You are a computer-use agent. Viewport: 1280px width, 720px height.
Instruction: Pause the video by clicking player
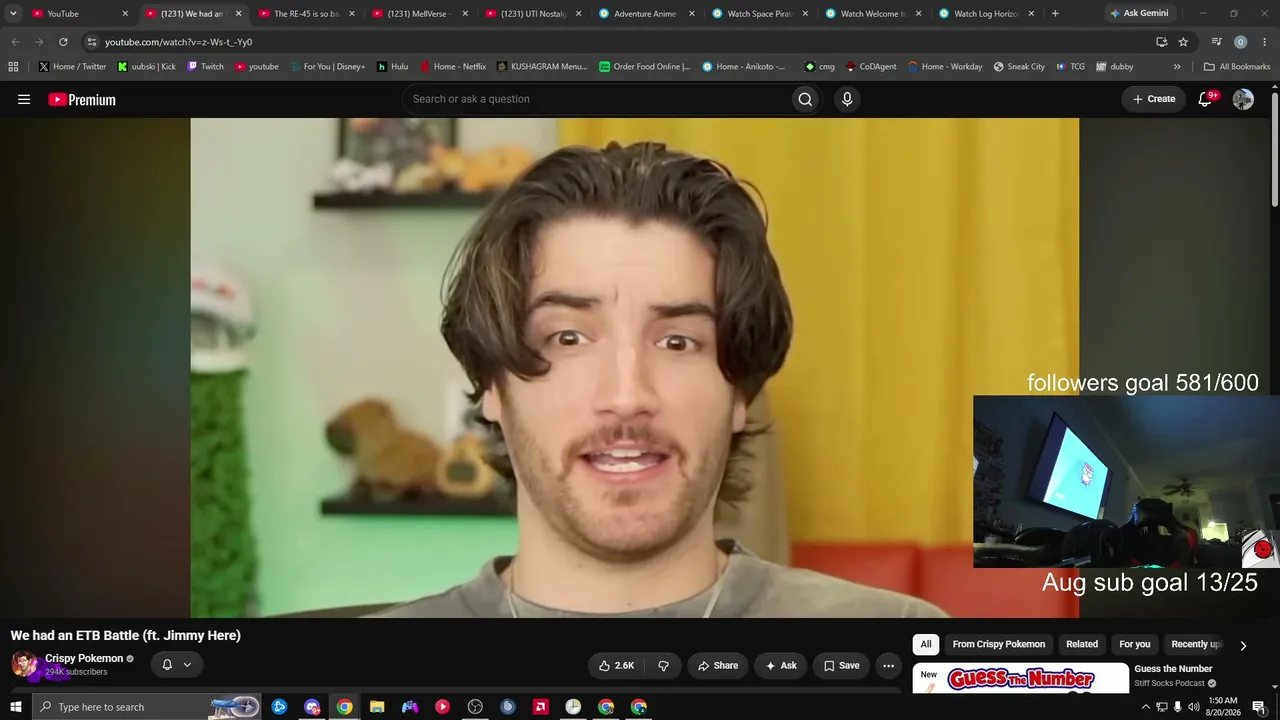click(x=635, y=367)
